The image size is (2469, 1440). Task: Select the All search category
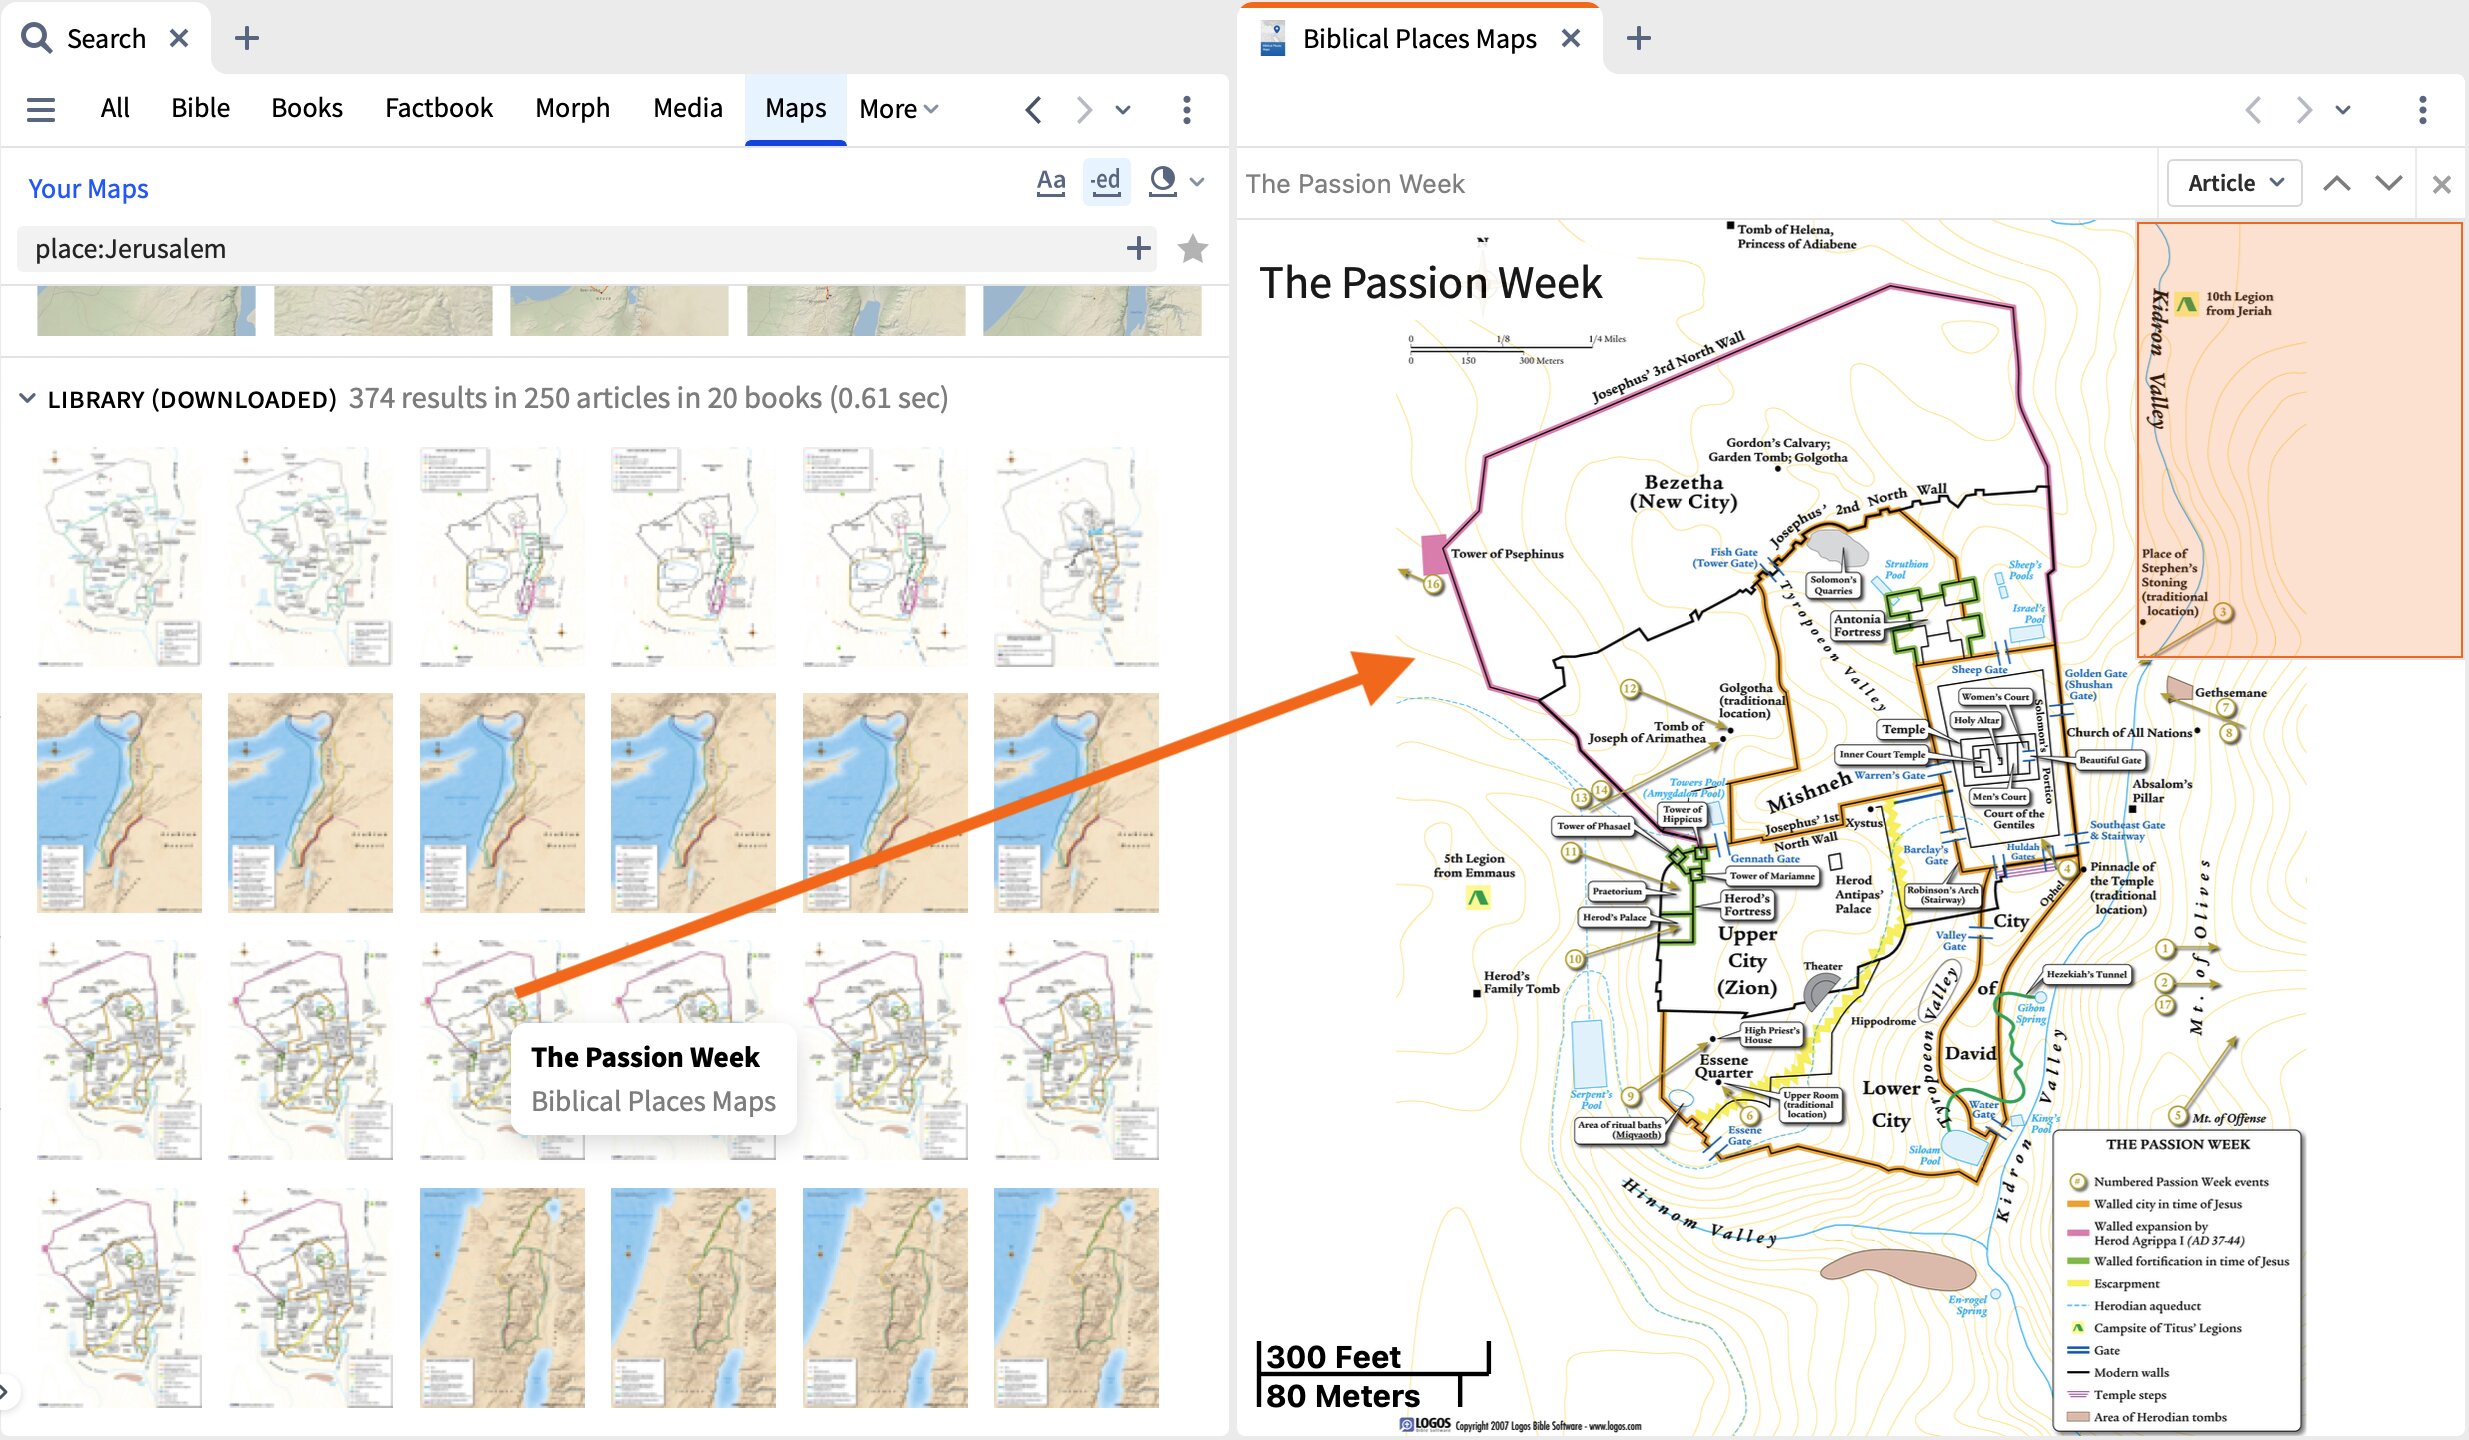tap(115, 108)
